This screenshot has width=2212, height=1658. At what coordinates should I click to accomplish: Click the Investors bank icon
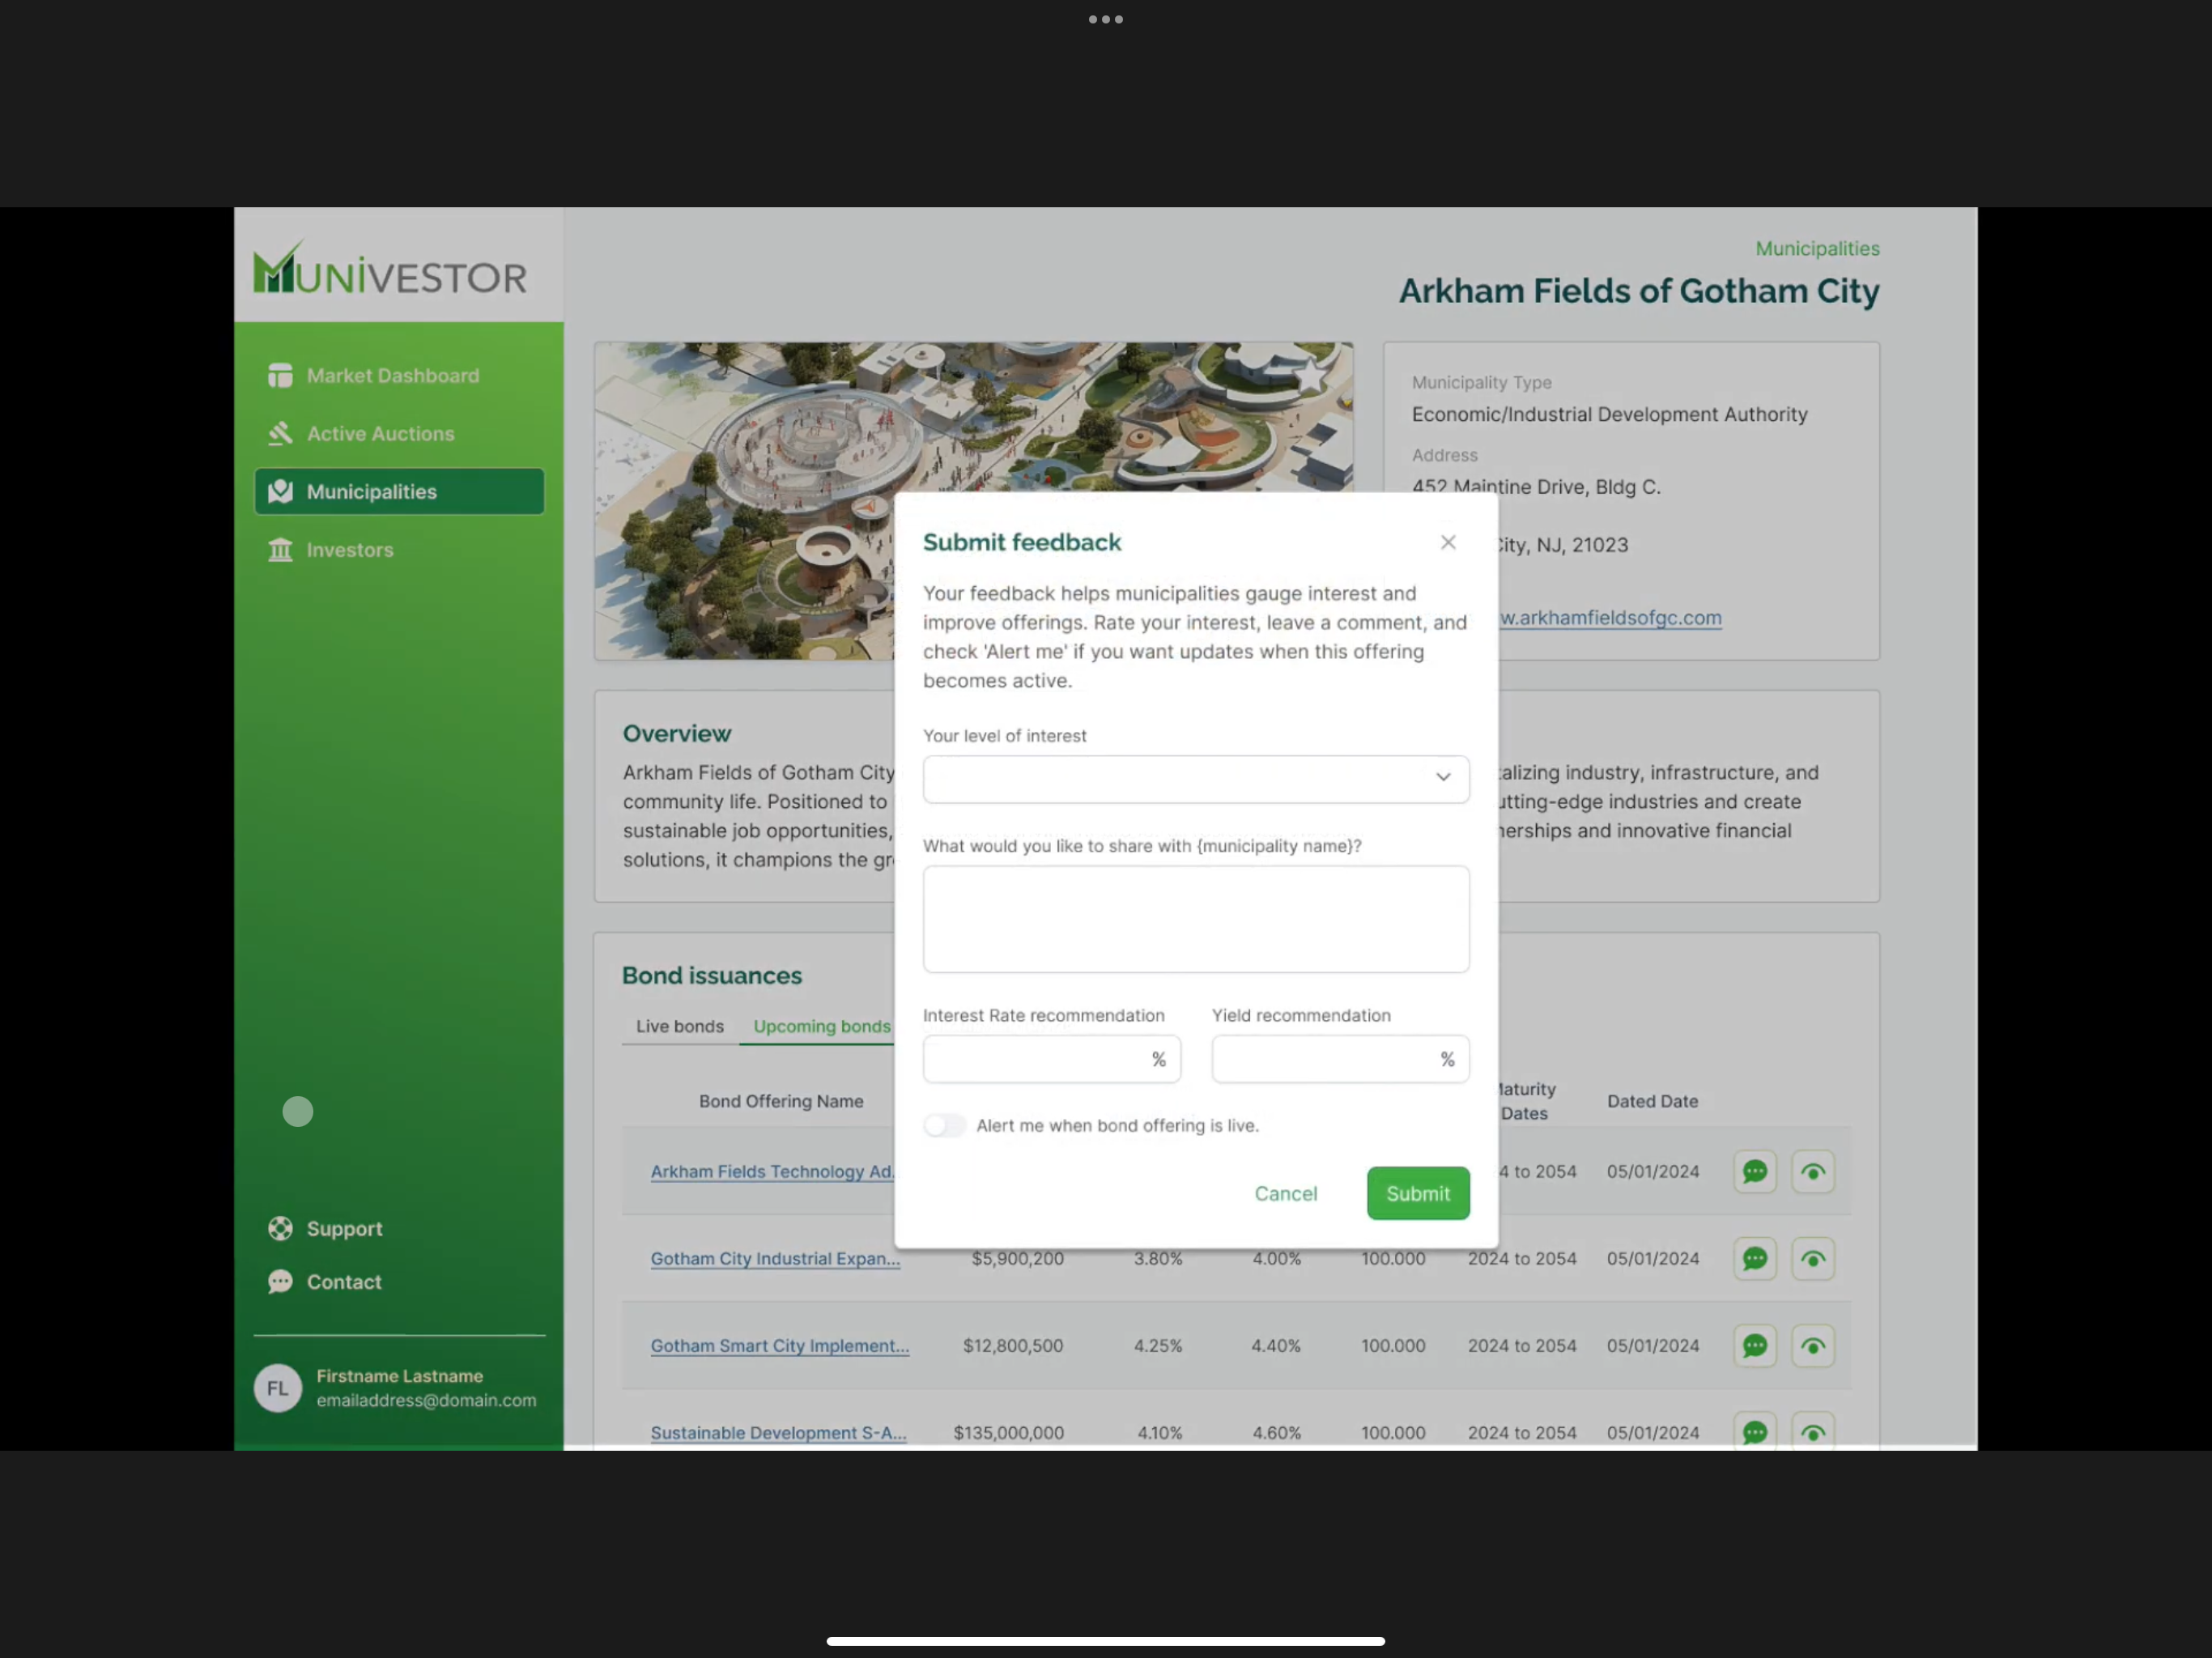(280, 550)
